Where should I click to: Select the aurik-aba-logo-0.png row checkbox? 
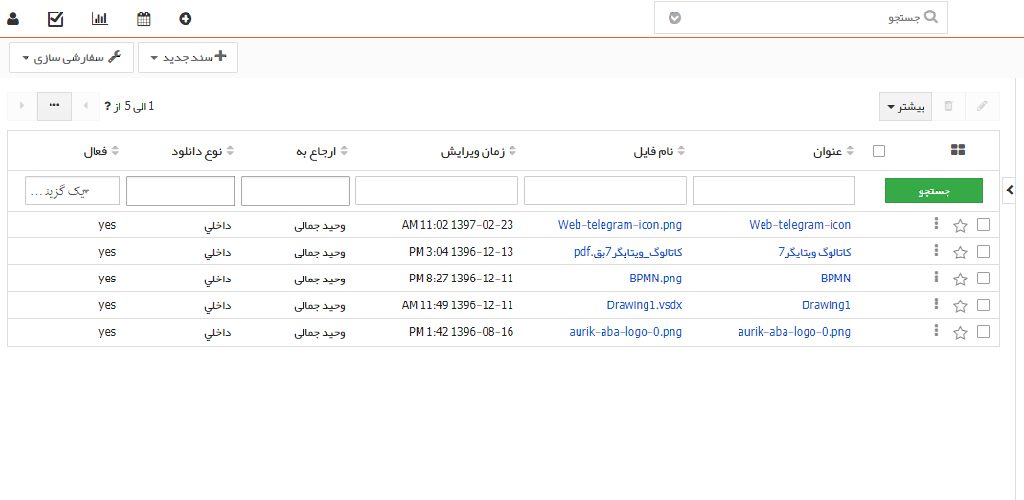tap(983, 331)
